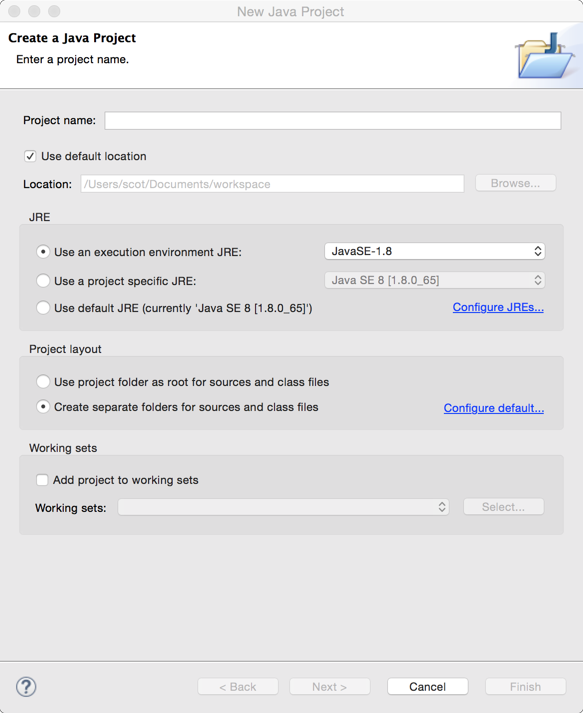This screenshot has height=713, width=583.
Task: Click the Browse button for location
Action: point(515,183)
